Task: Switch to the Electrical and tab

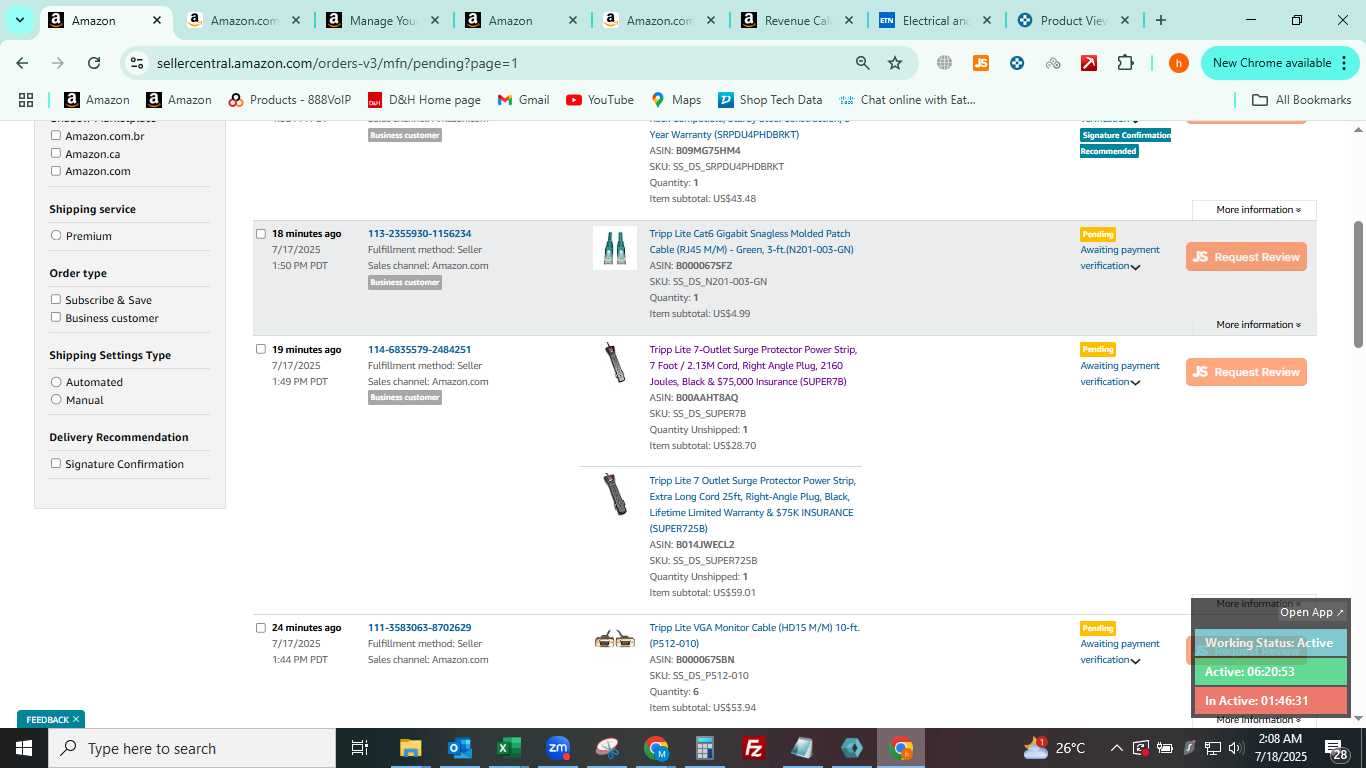Action: (935, 20)
